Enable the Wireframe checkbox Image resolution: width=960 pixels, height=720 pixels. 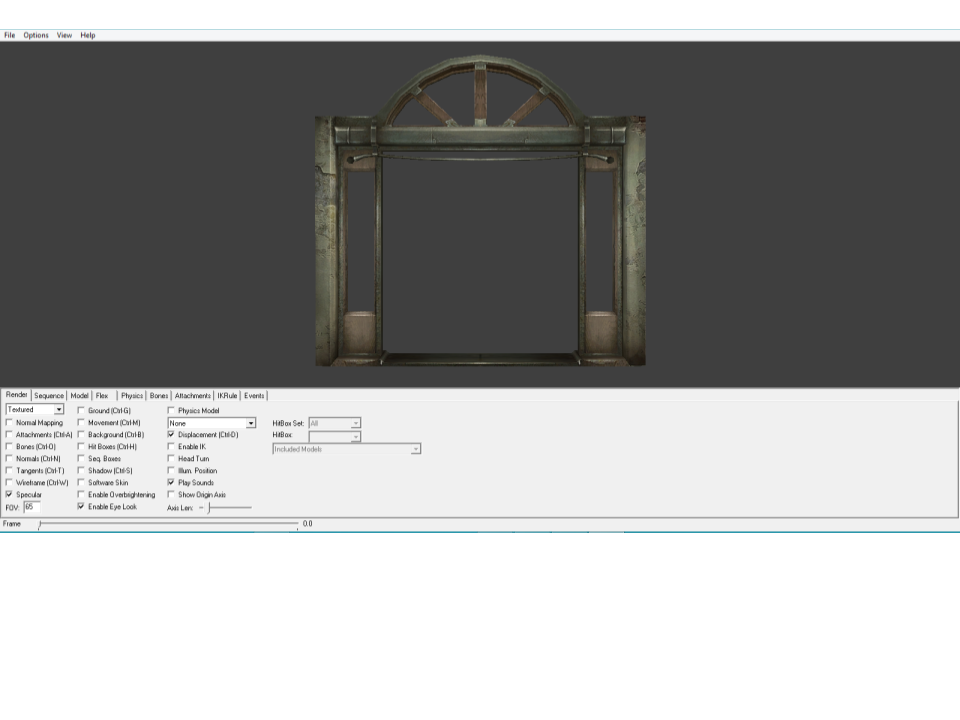pos(10,483)
